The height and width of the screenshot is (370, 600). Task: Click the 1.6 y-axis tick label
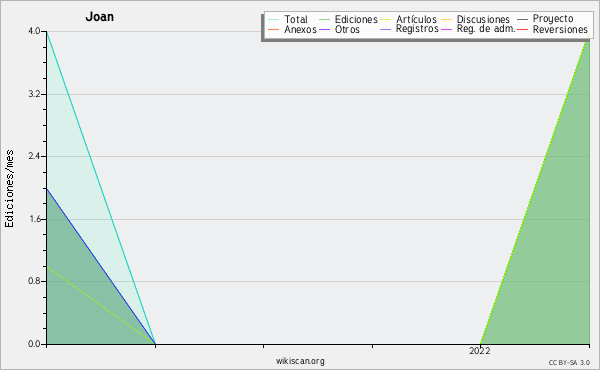pos(35,219)
